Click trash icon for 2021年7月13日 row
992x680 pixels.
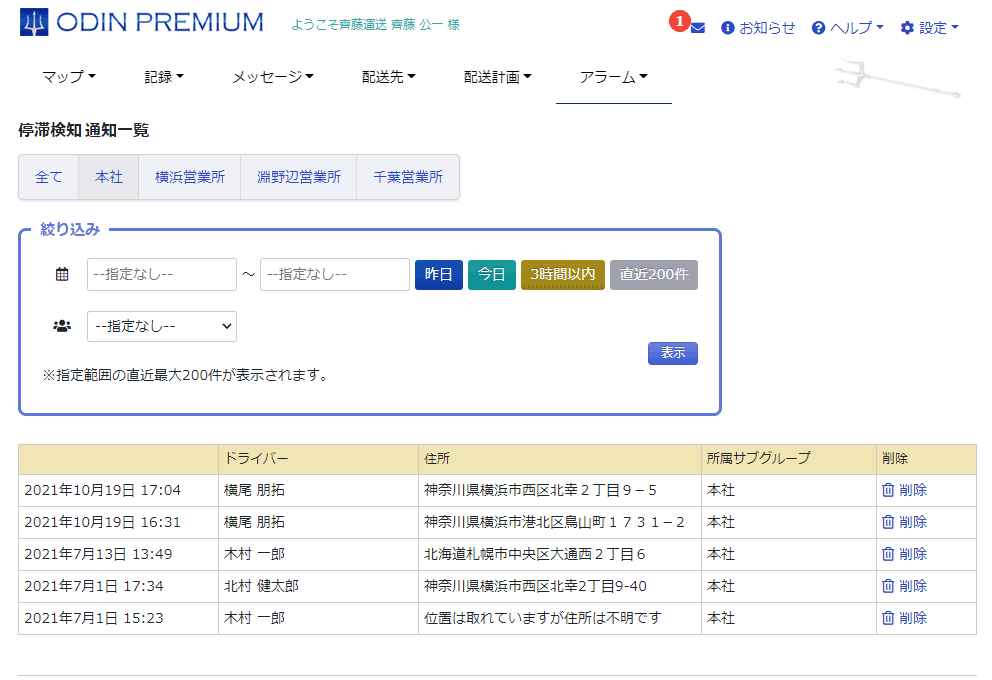coord(888,554)
